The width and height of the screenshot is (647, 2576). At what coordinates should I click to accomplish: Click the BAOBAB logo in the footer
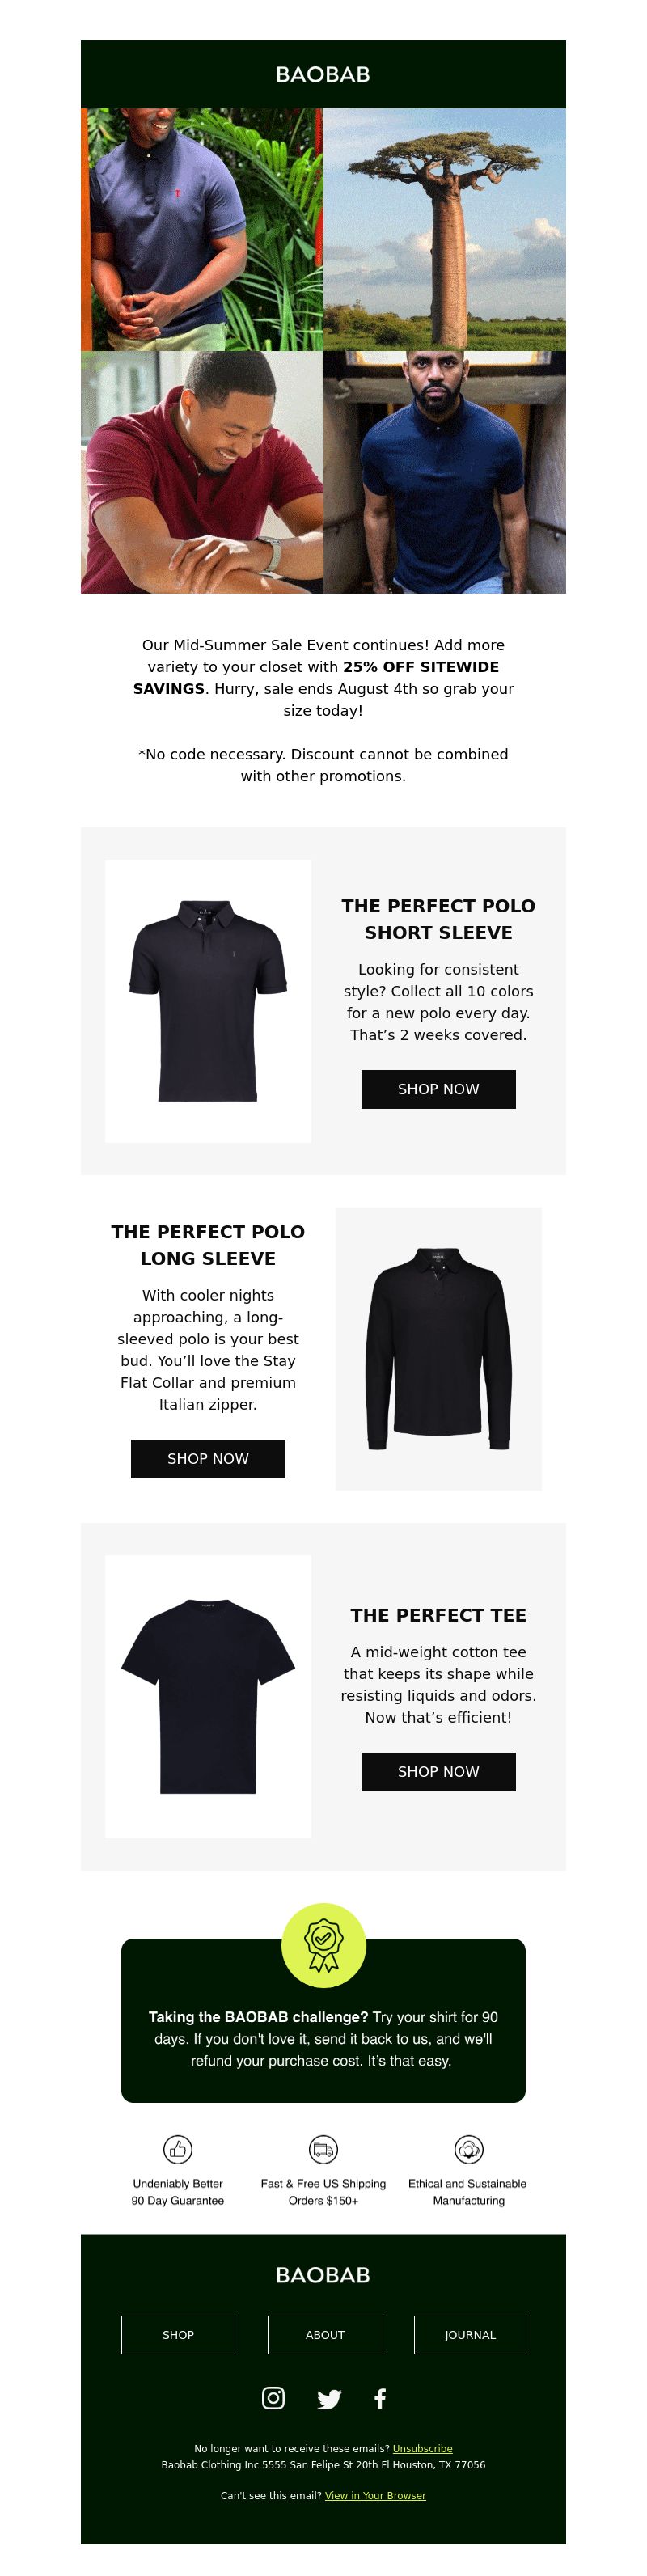coord(323,2275)
